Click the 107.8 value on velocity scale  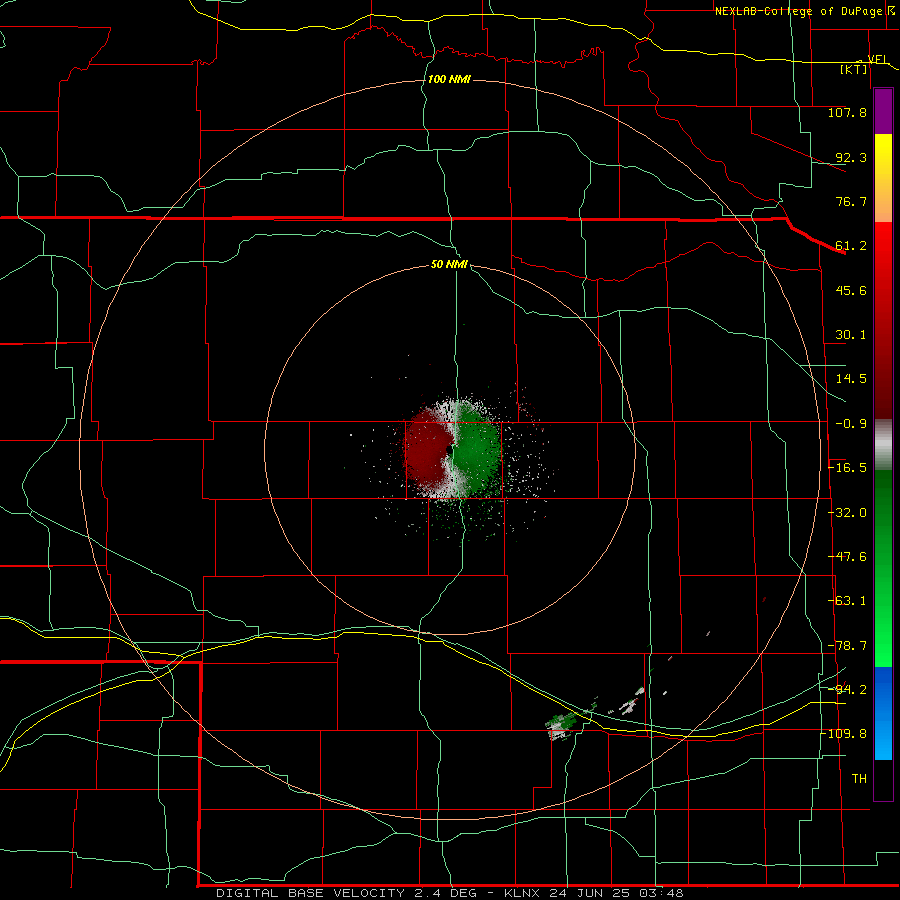point(847,112)
